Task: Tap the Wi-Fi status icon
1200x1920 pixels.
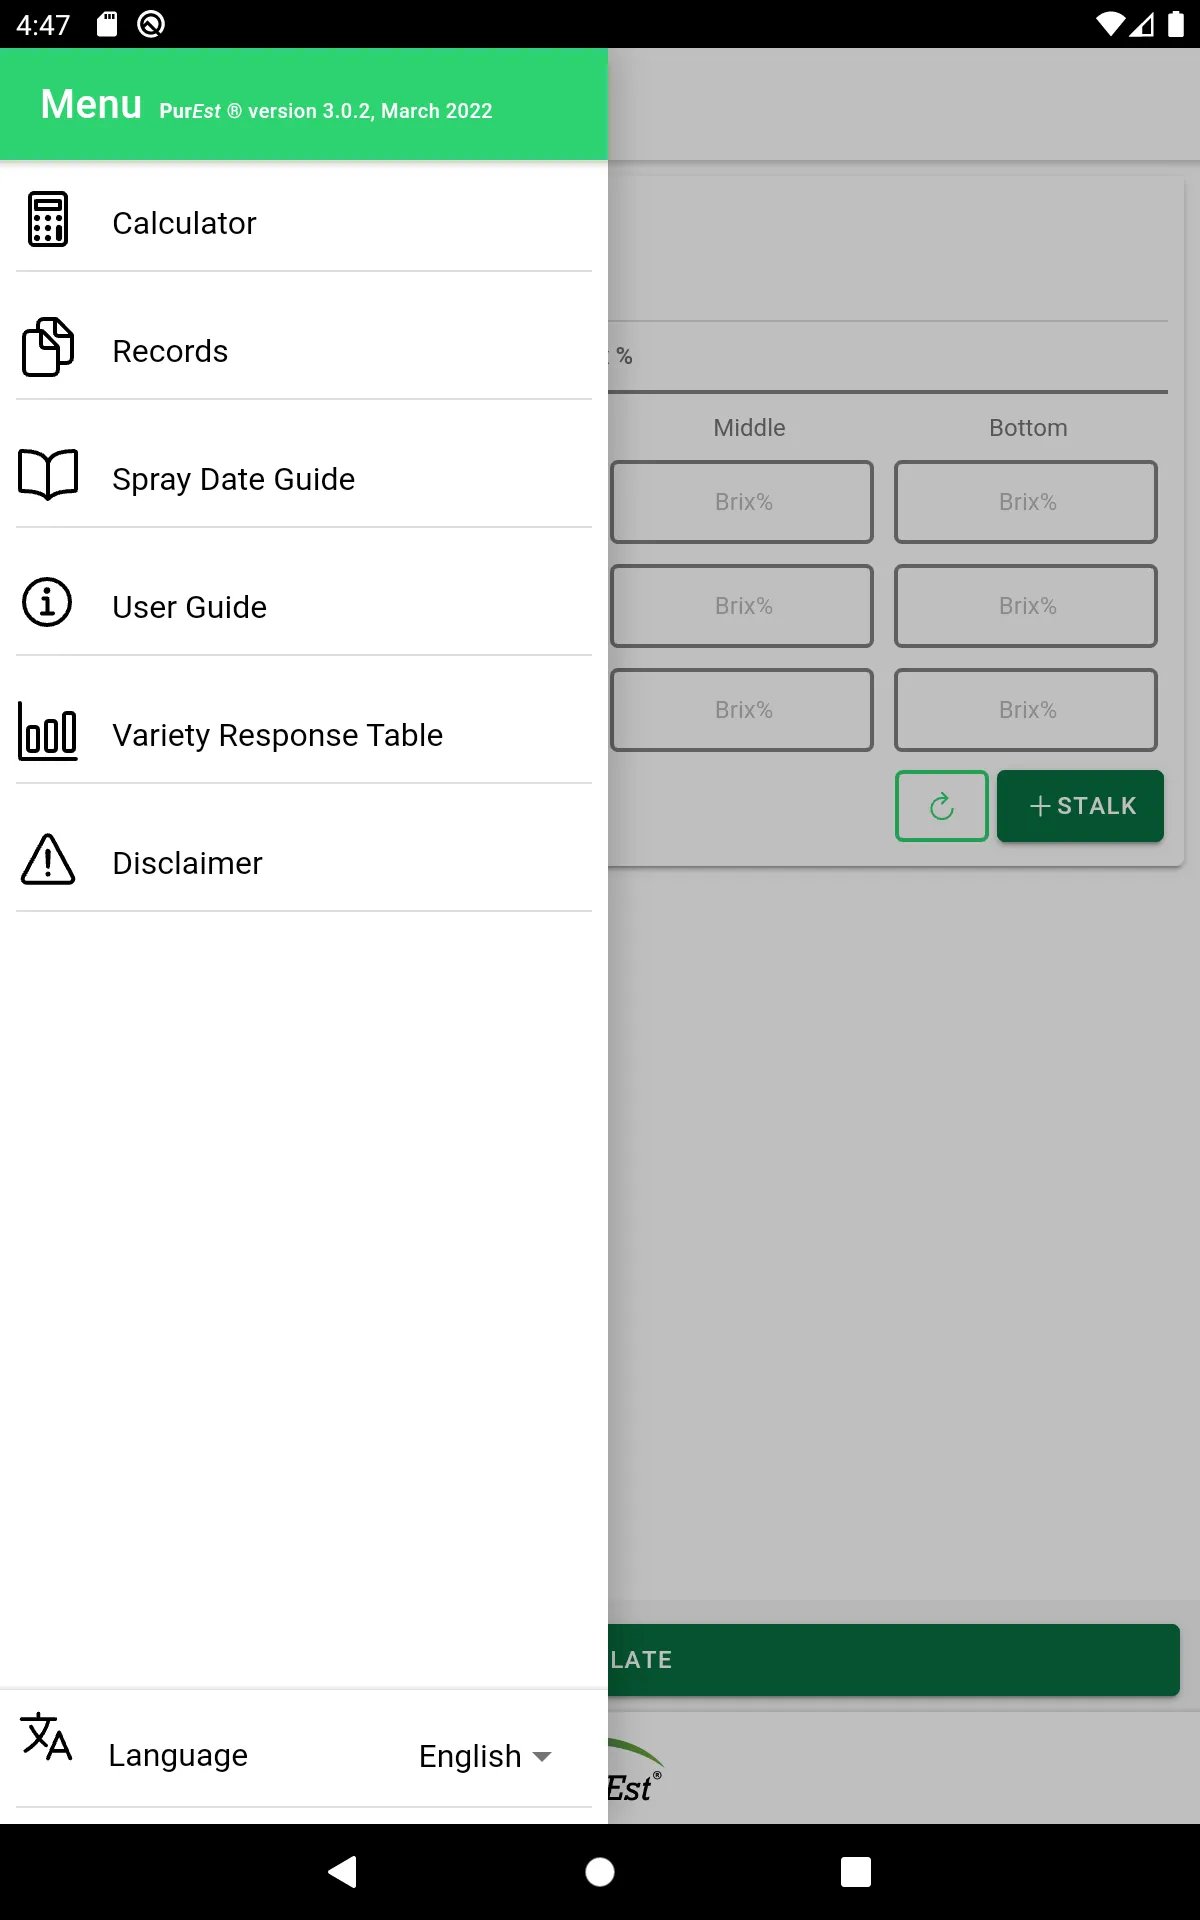Action: pos(1110,24)
